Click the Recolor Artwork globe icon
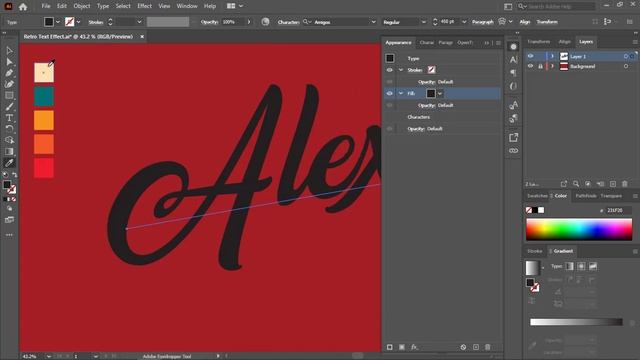This screenshot has width=640, height=360. (265, 22)
